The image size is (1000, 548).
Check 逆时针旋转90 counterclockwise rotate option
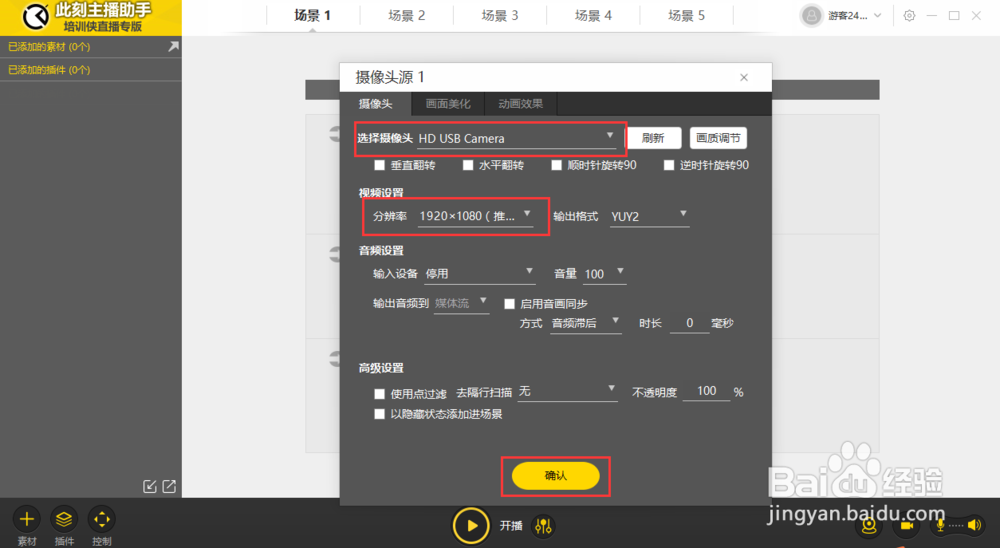pyautogui.click(x=669, y=165)
